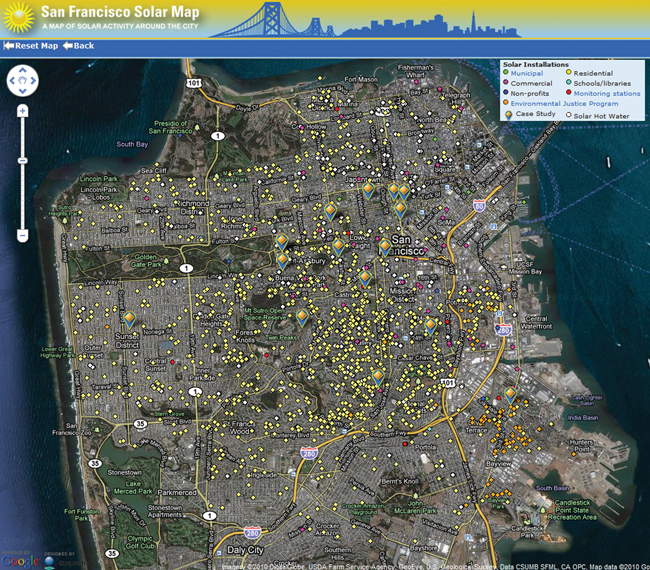Open the Monitoring stations legend link
The image size is (650, 570).
click(x=606, y=94)
